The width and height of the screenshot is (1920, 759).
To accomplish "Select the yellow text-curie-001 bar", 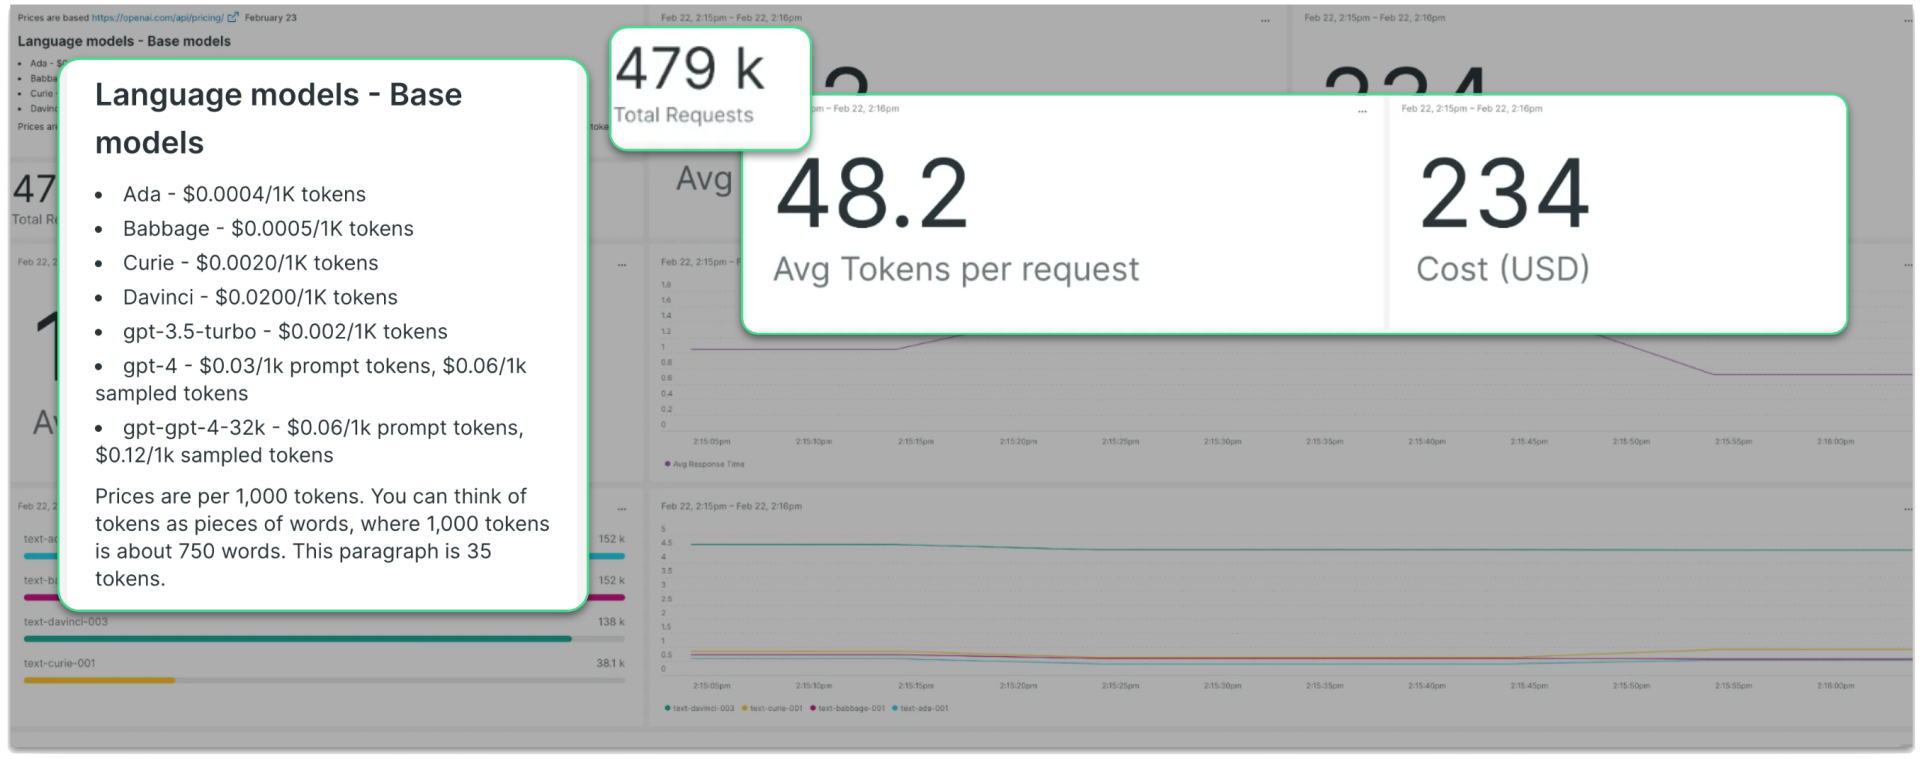I will (x=99, y=680).
